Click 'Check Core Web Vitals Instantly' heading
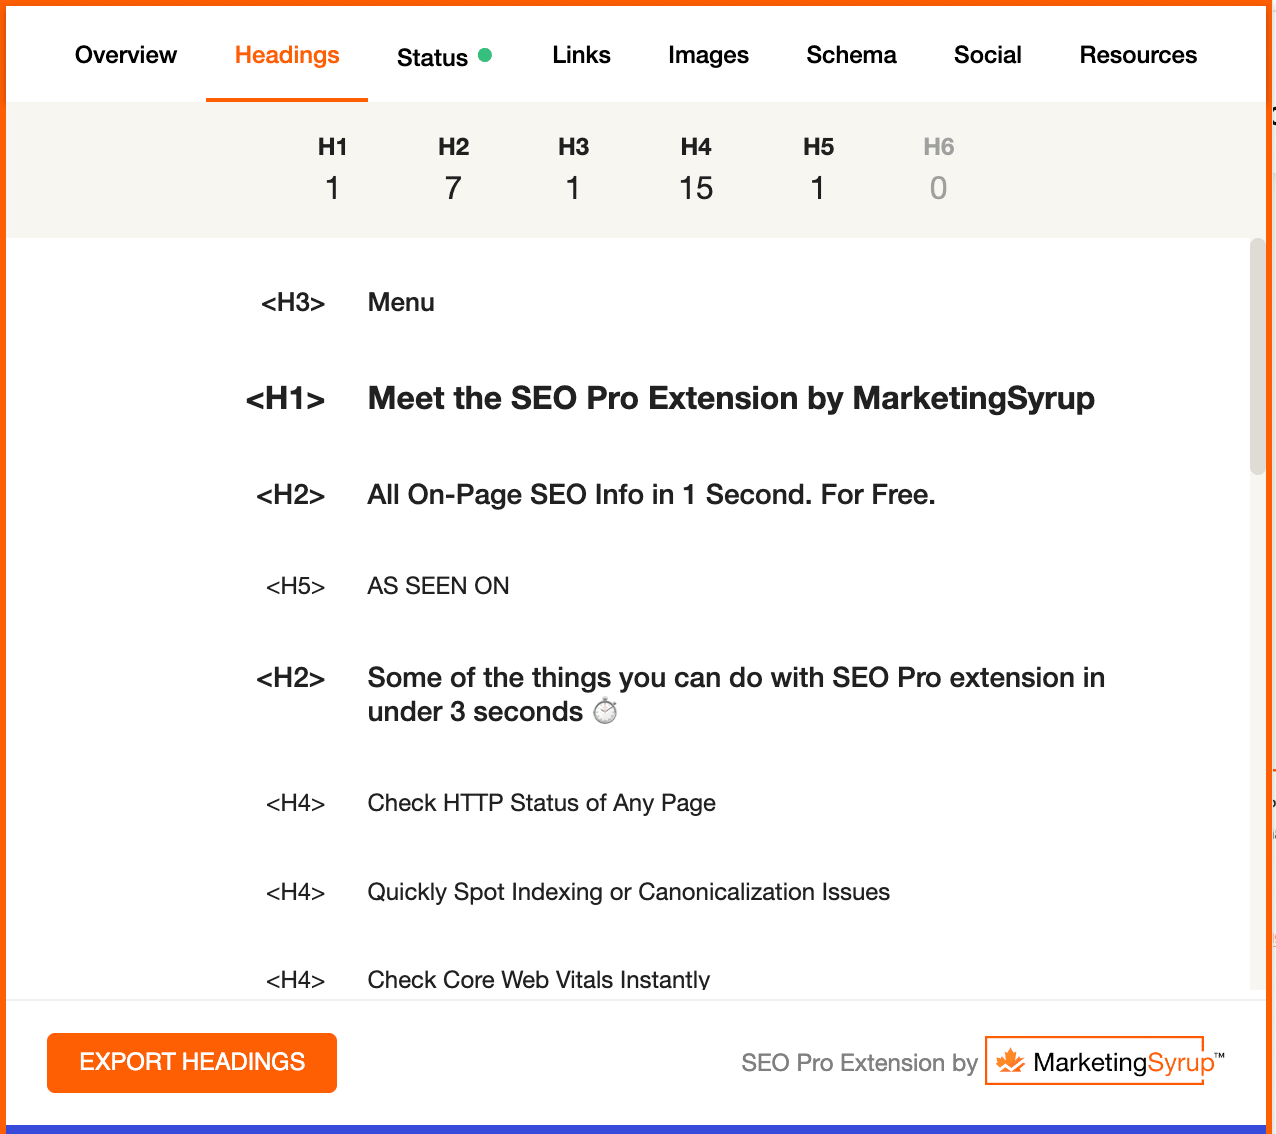This screenshot has height=1134, width=1276. 538,980
